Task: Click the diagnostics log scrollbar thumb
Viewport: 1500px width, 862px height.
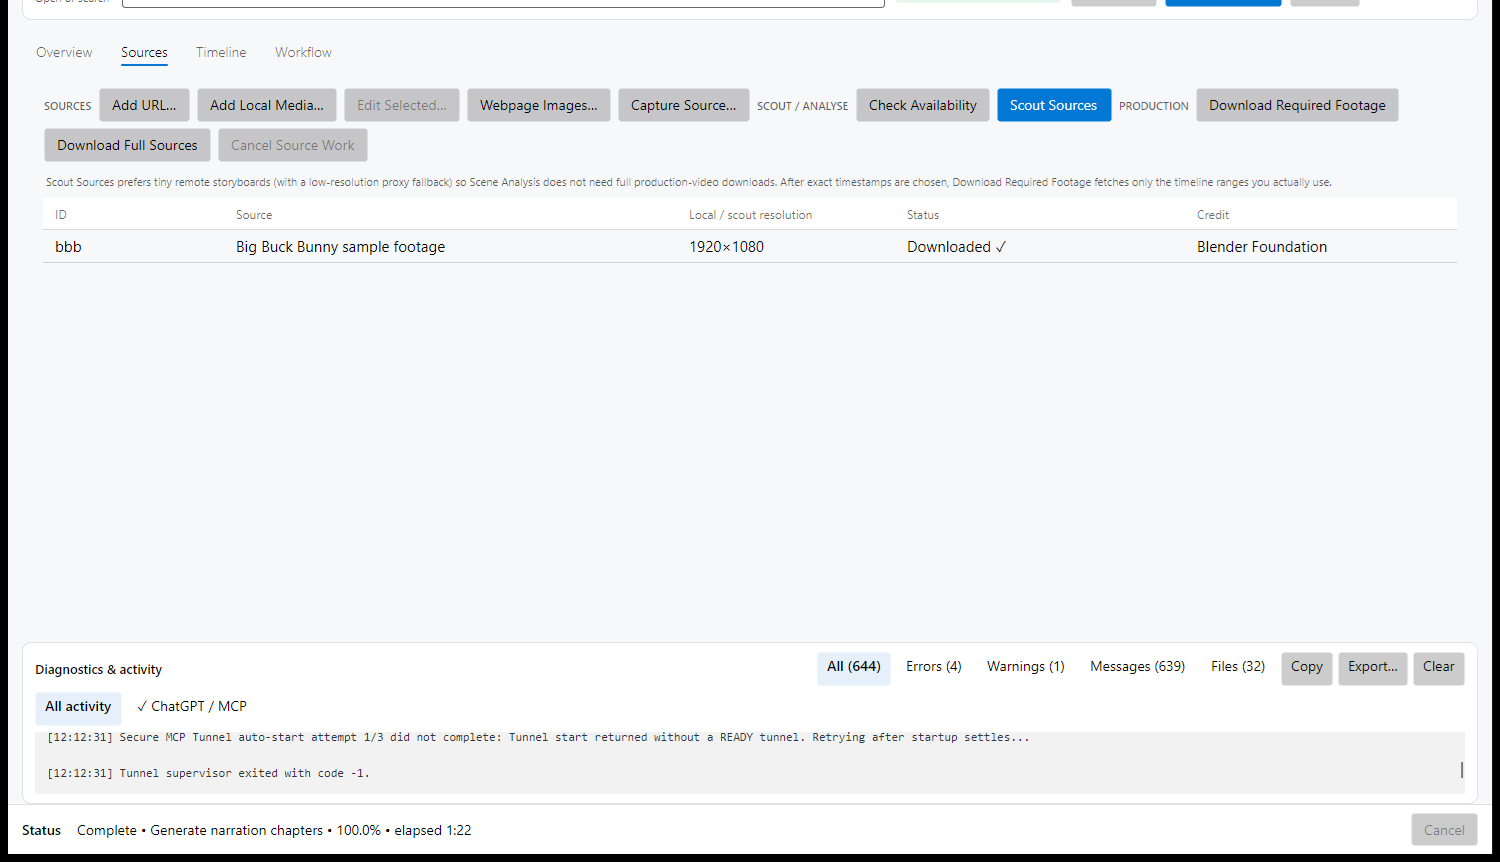Action: click(x=1462, y=770)
